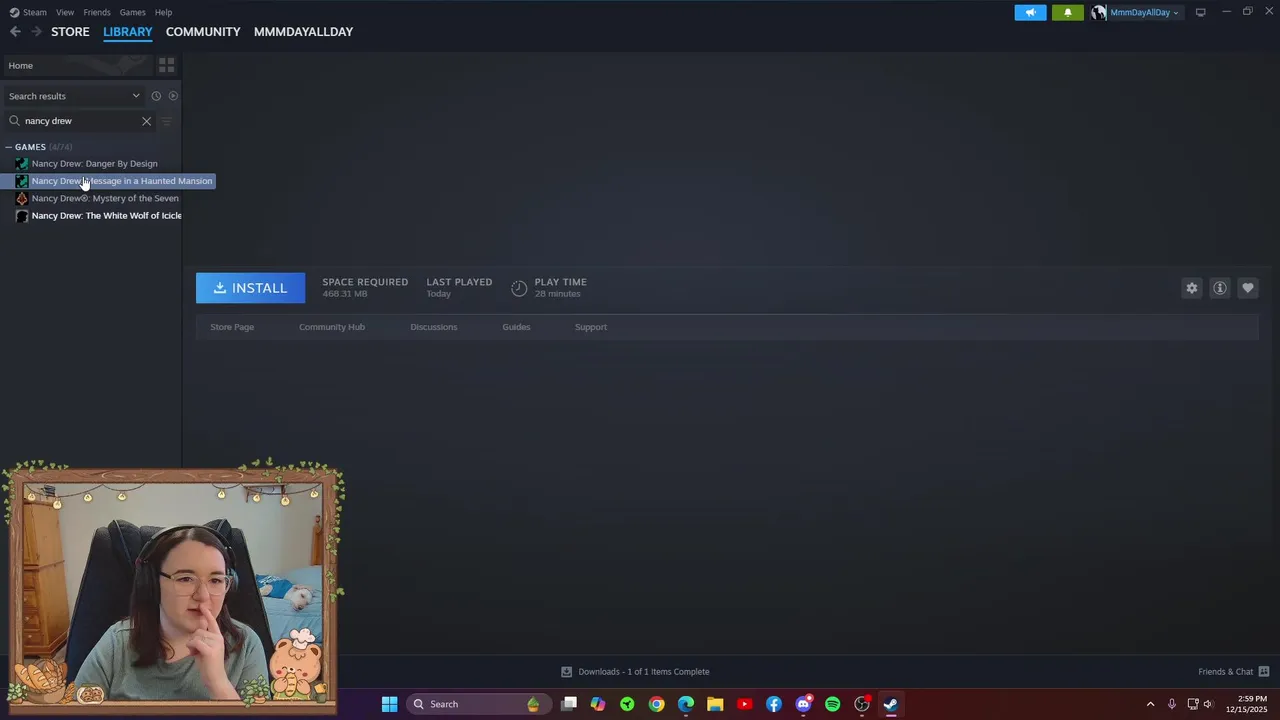1280x720 pixels.
Task: Open the Discussions link
Action: tap(434, 327)
